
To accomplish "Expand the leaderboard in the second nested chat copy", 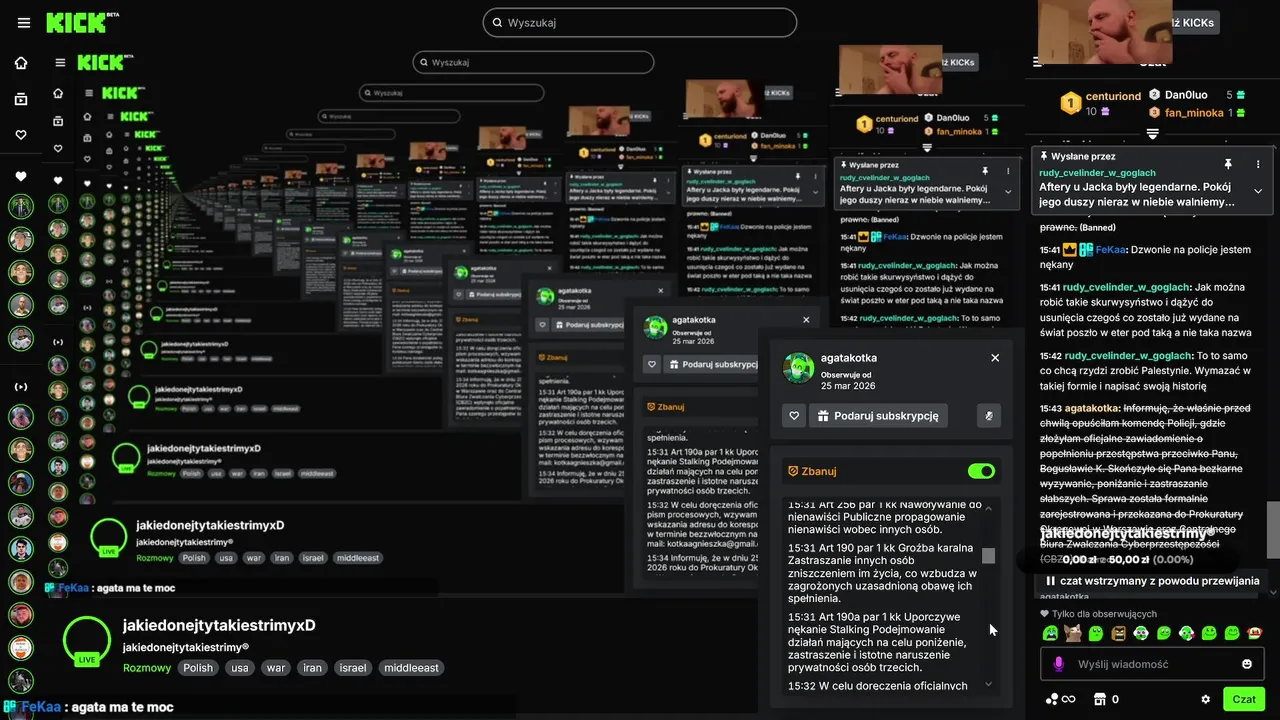I will click(927, 147).
